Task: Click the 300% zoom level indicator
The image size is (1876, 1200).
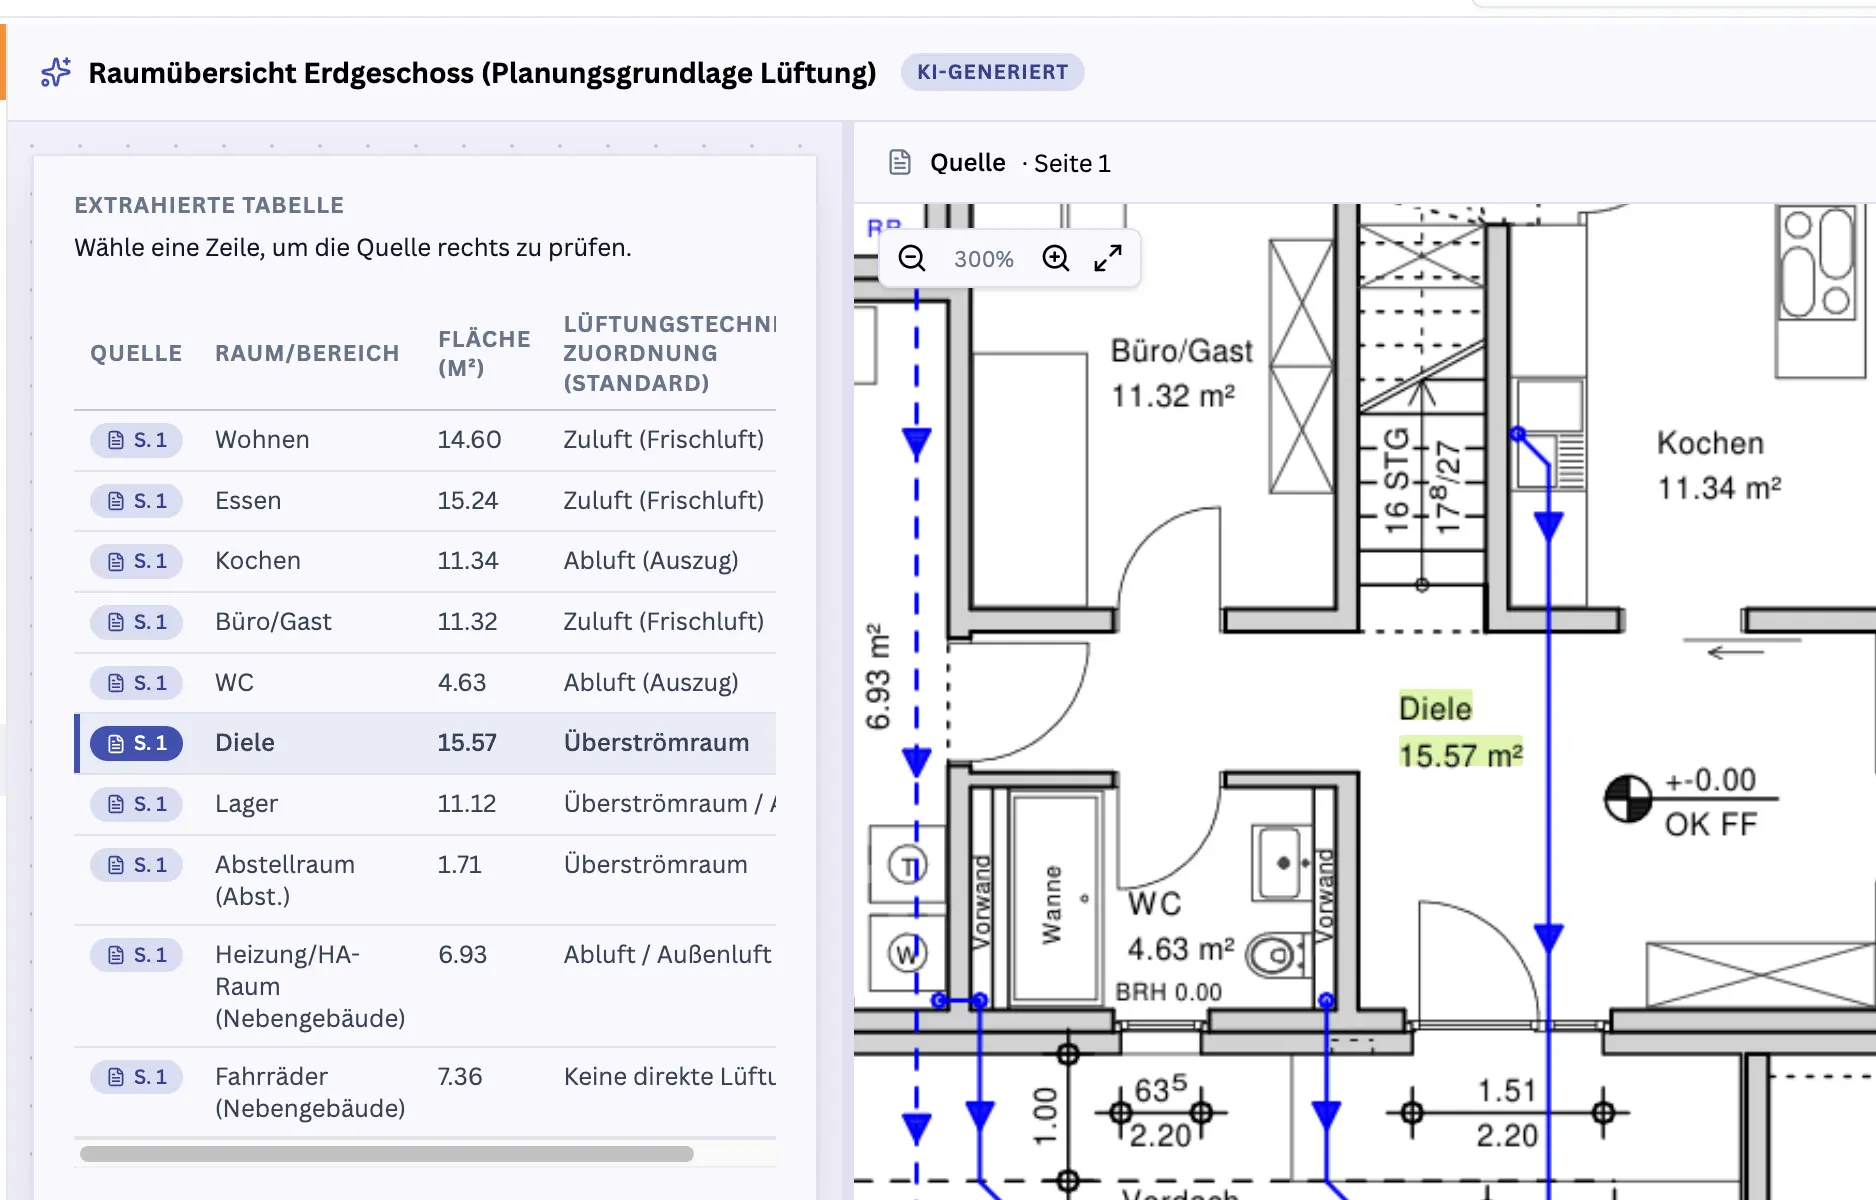Action: coord(983,259)
